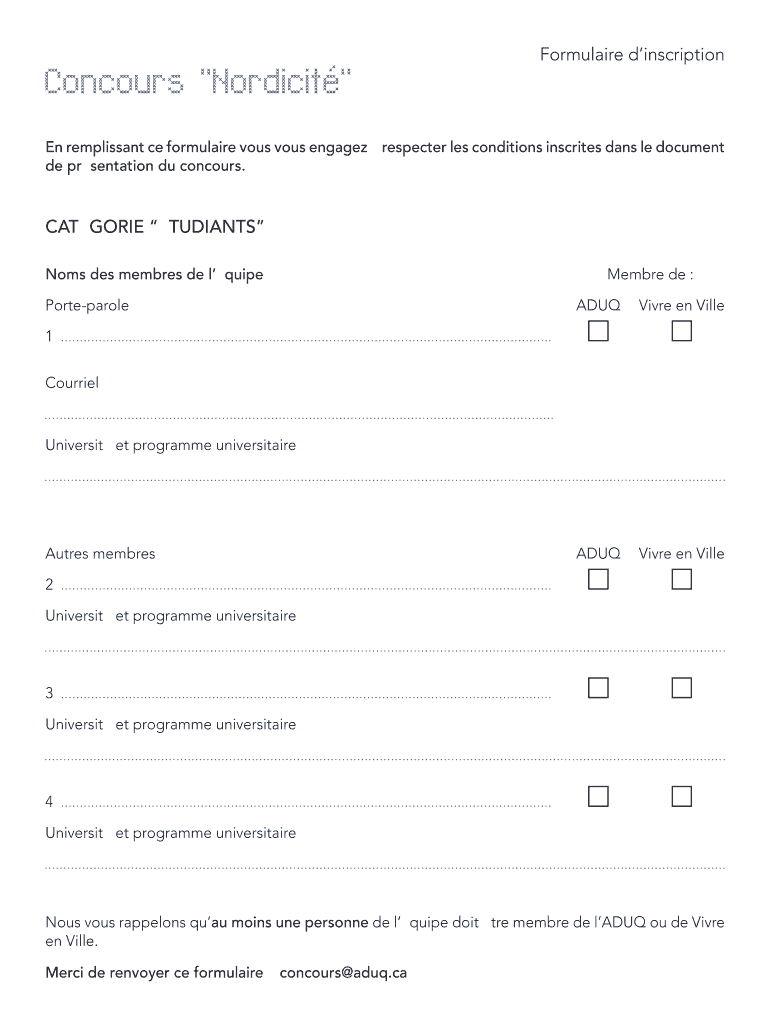Viewport: 770px width, 1024px height.
Task: Open the concours@aduq.ca email address
Action: pyautogui.click(x=343, y=972)
